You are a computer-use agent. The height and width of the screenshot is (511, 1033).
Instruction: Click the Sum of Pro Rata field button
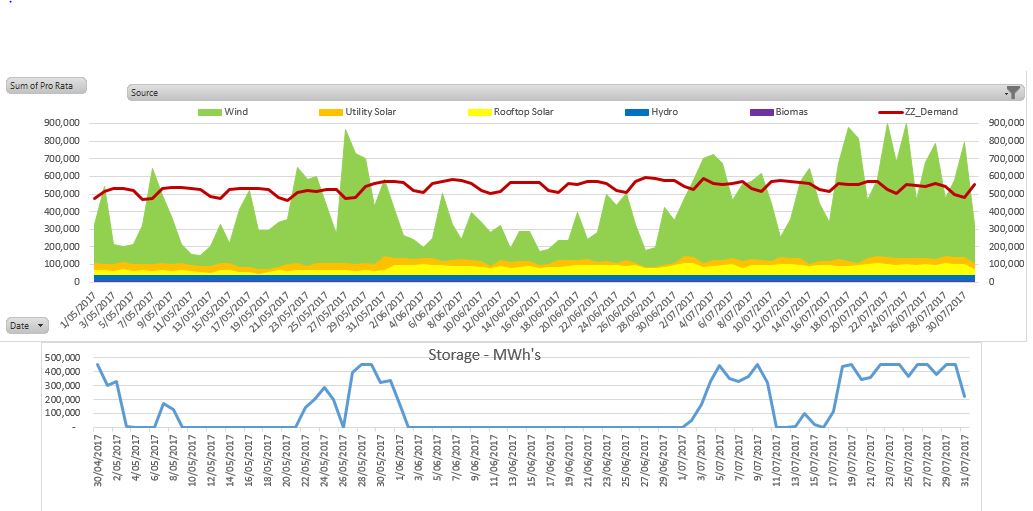click(46, 86)
